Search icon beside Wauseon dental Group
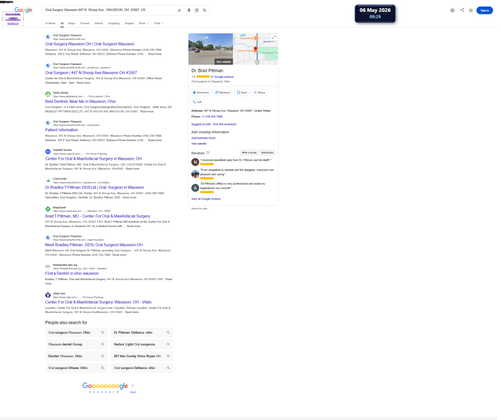The image size is (500, 420). [x=103, y=344]
